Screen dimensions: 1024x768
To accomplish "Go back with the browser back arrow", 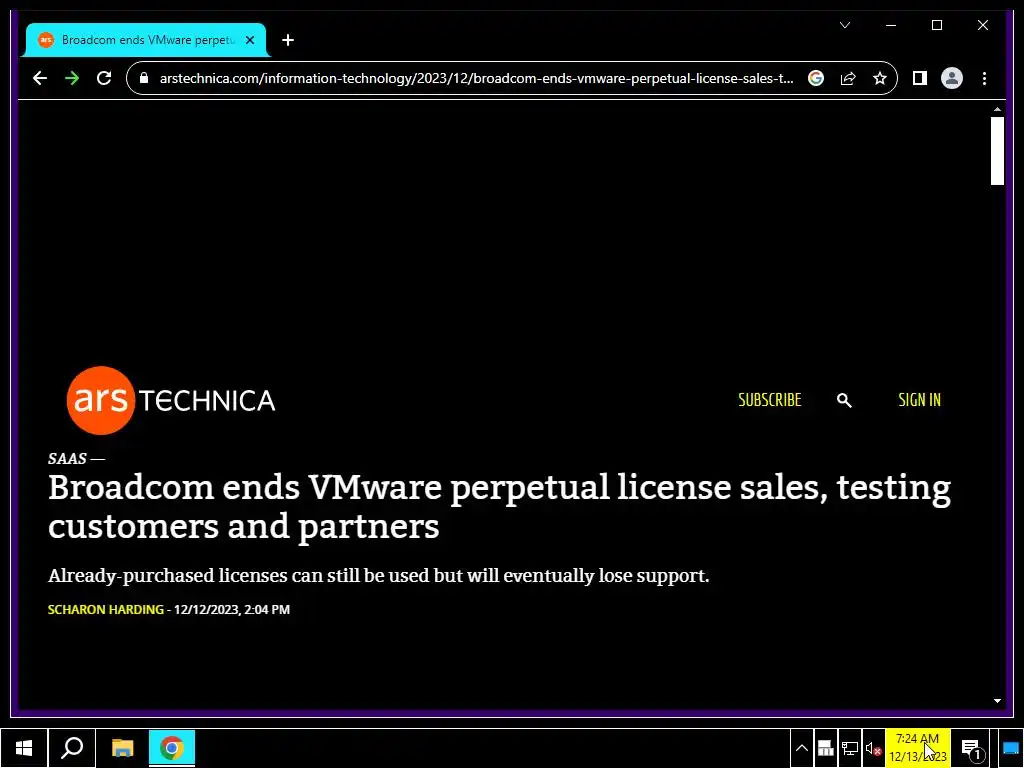I will click(x=40, y=78).
